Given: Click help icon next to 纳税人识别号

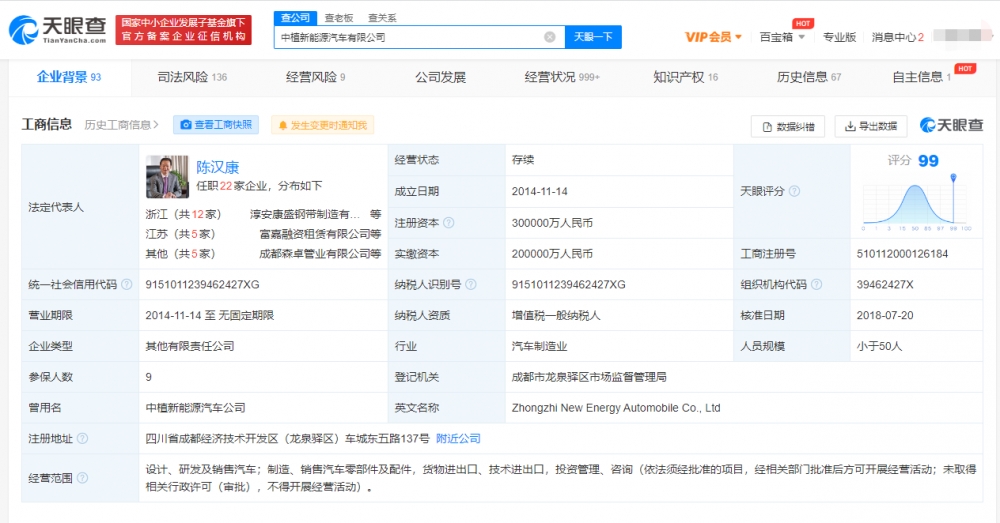Looking at the screenshot, I should (471, 284).
